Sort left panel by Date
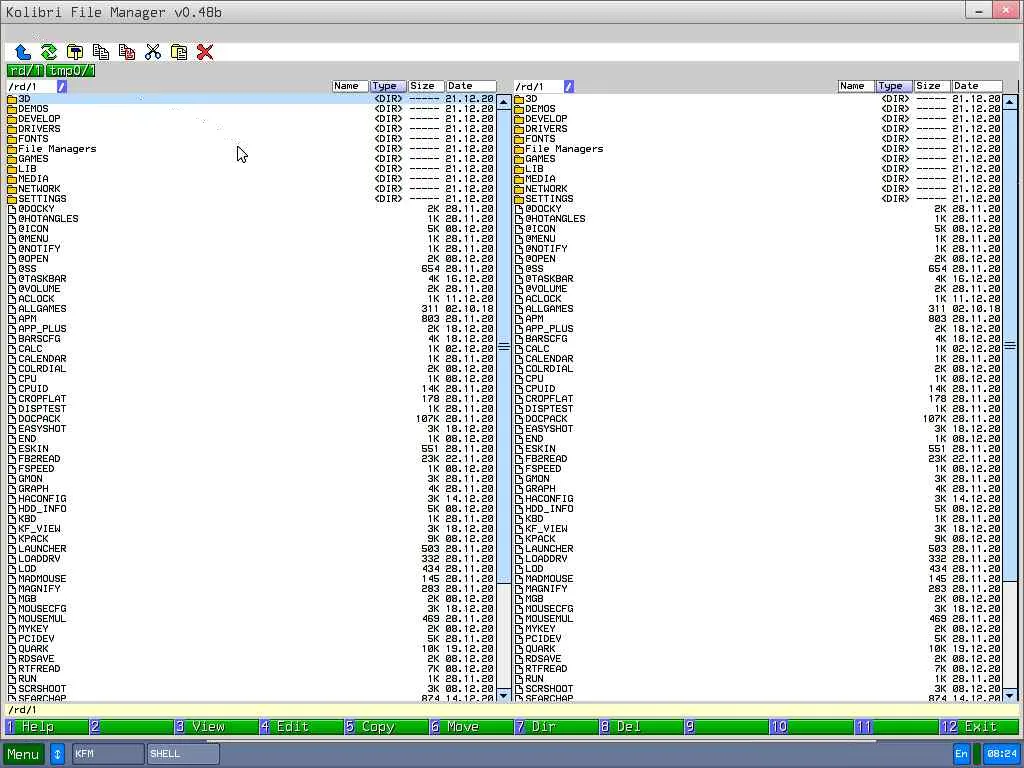The height and width of the screenshot is (768, 1024). (471, 86)
